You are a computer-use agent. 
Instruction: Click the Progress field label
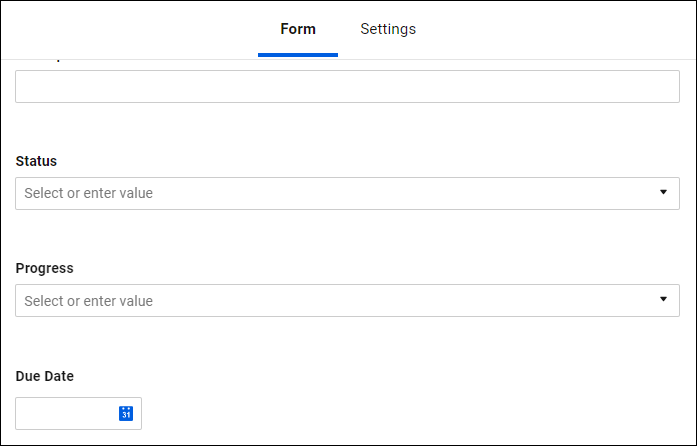44,268
